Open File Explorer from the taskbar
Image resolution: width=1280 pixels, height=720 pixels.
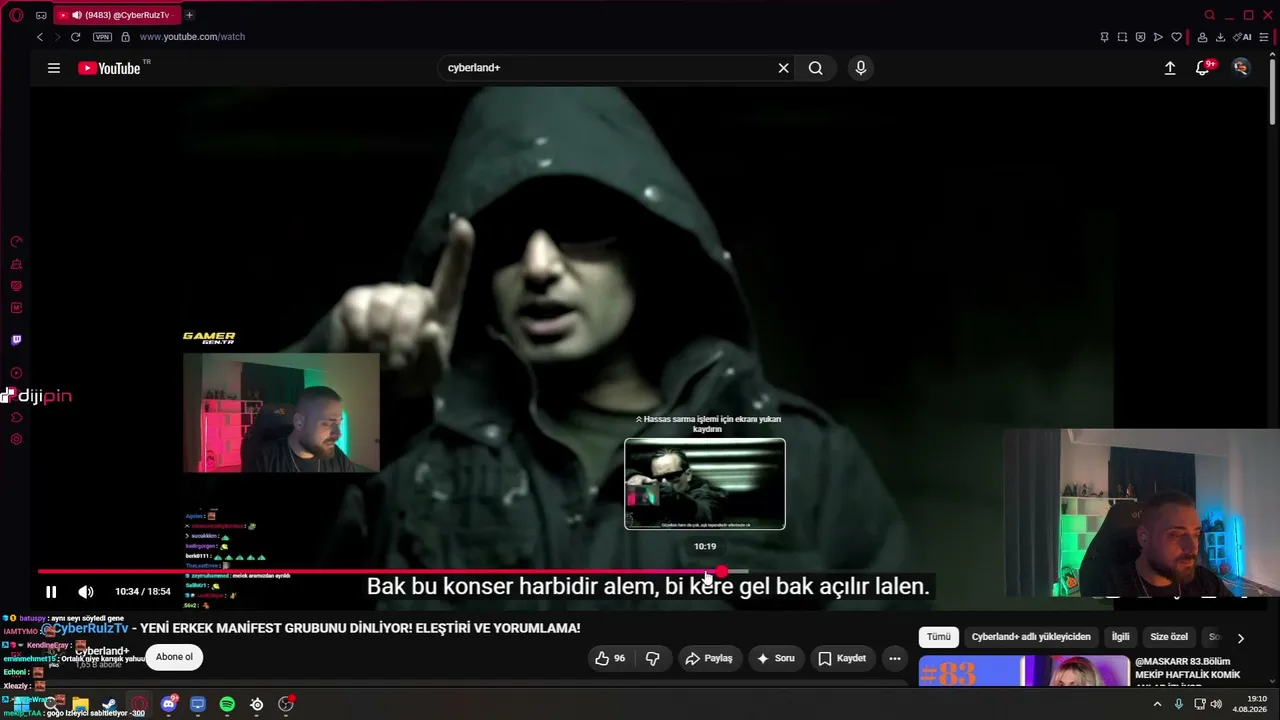(x=80, y=705)
